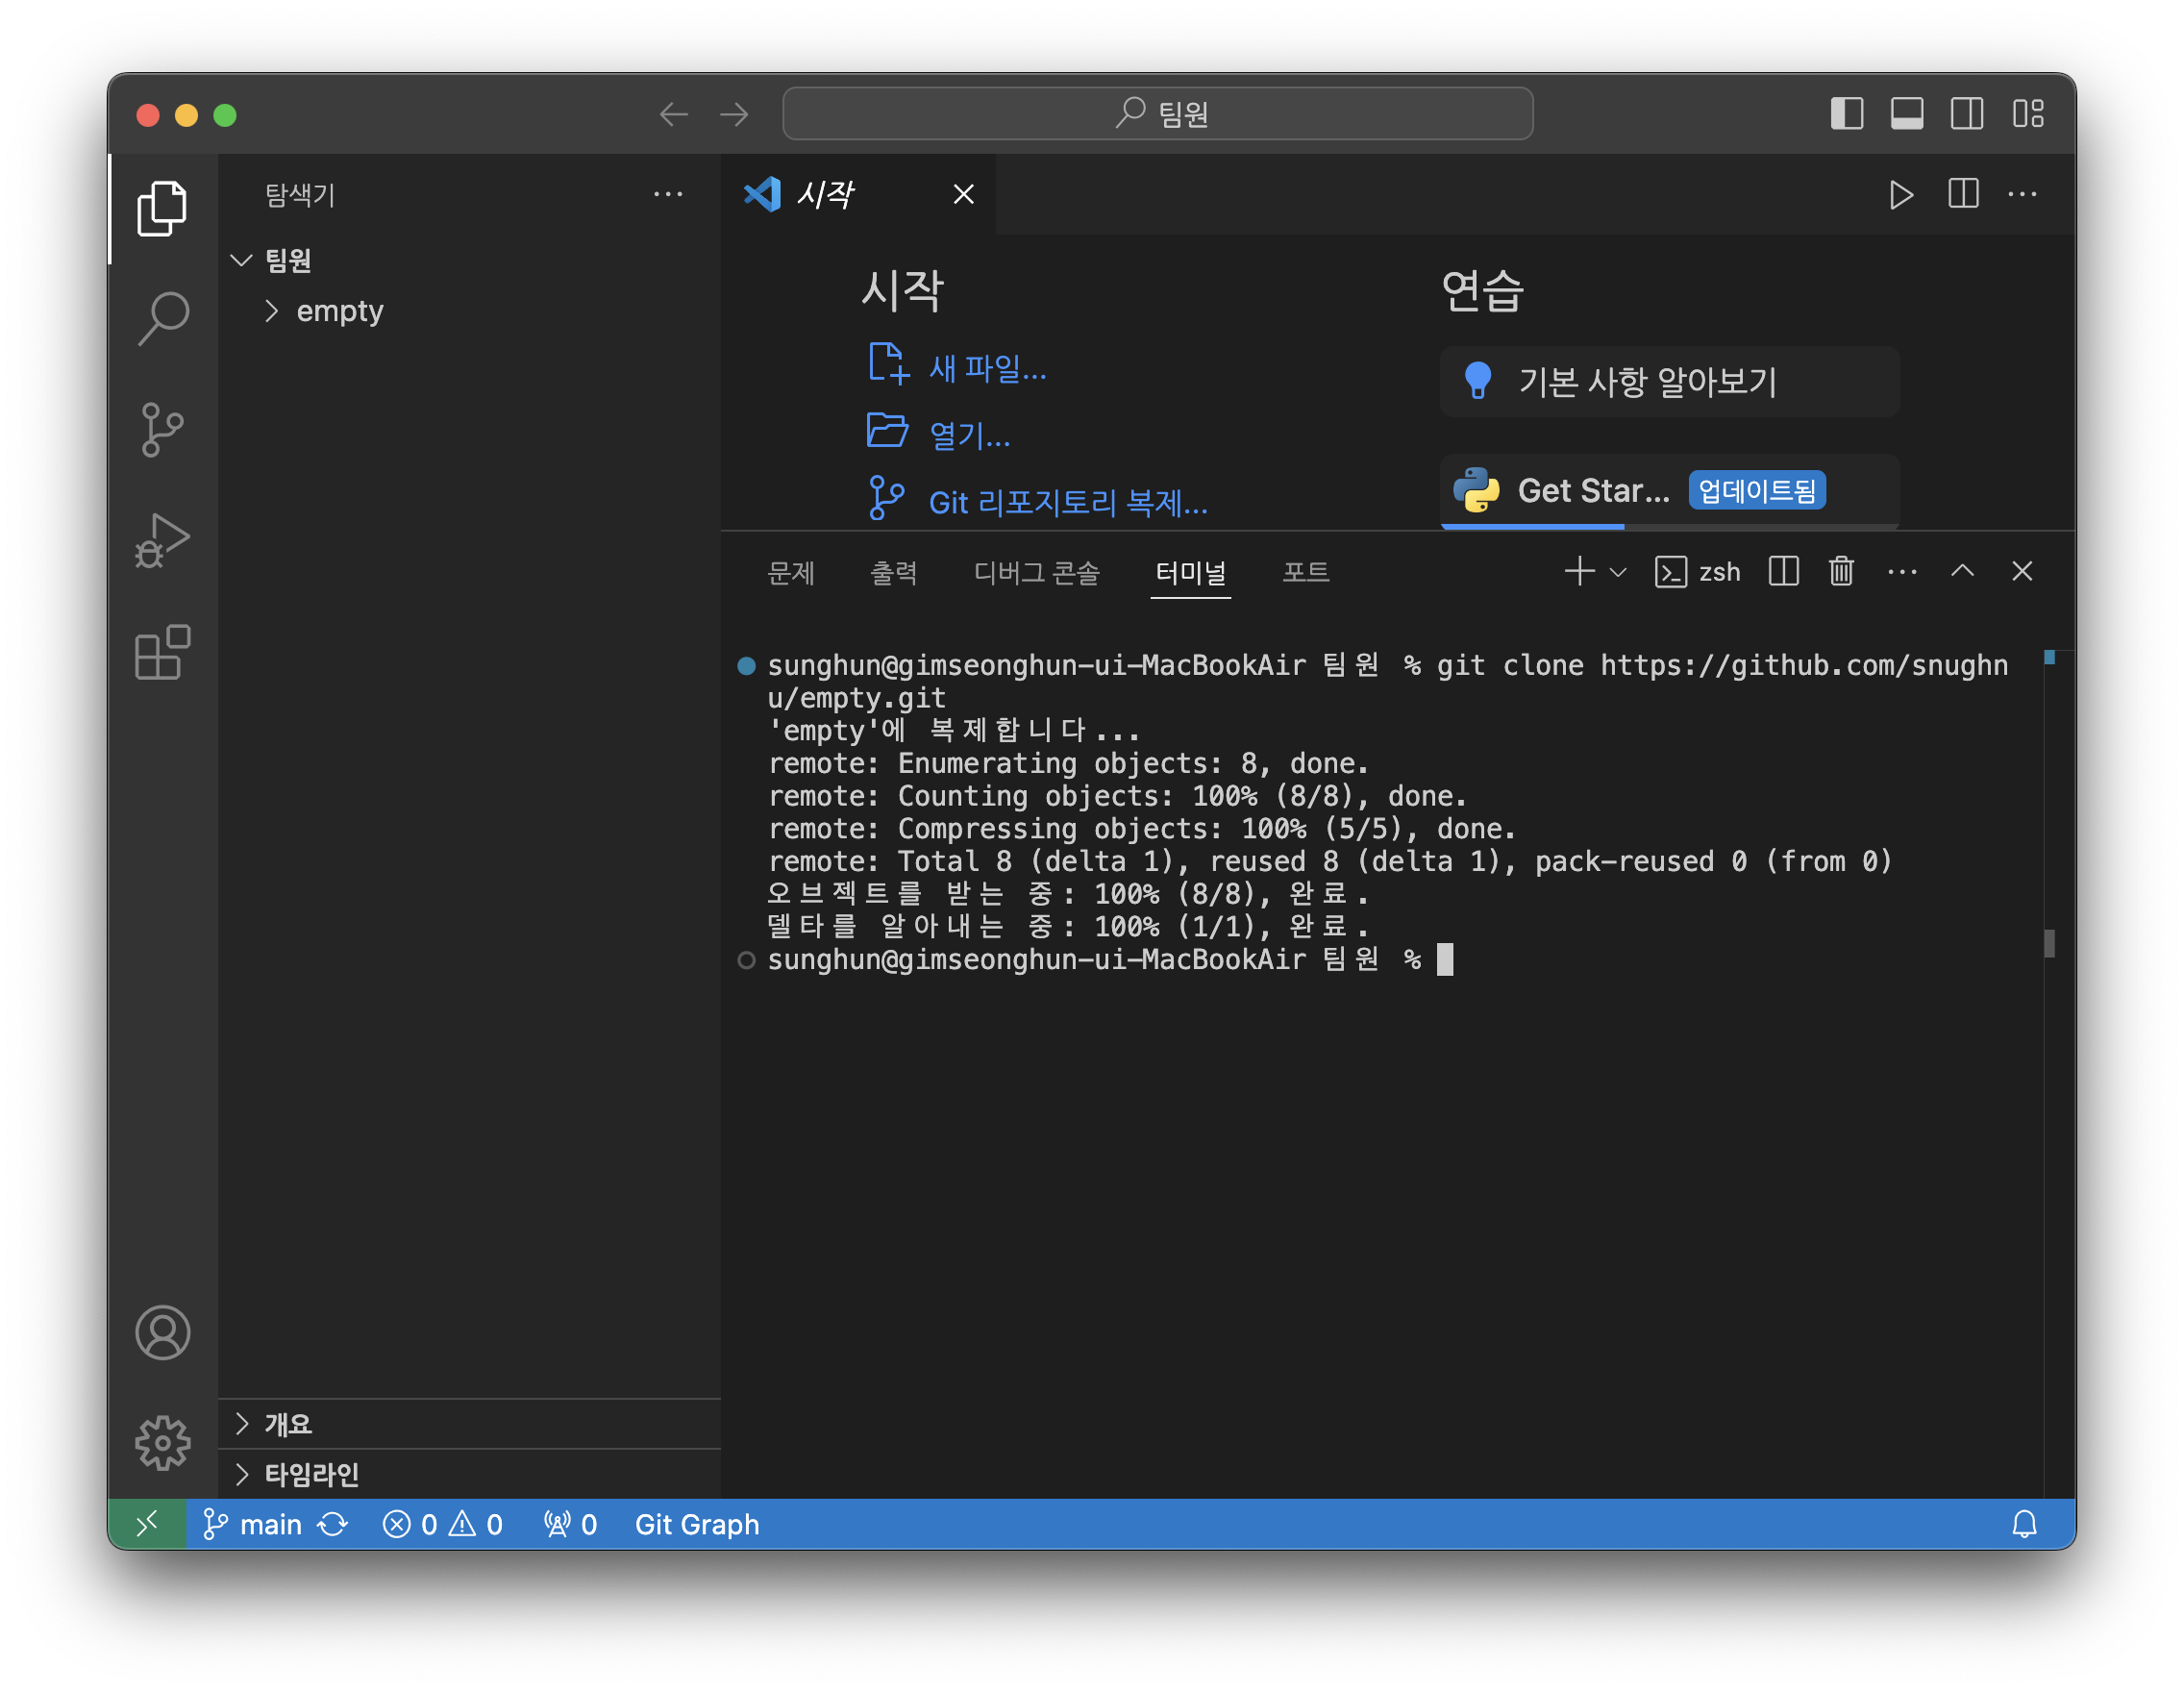Switch to the 디버그 콘솔 tab
Screen dimensions: 2184x1692
point(1036,572)
